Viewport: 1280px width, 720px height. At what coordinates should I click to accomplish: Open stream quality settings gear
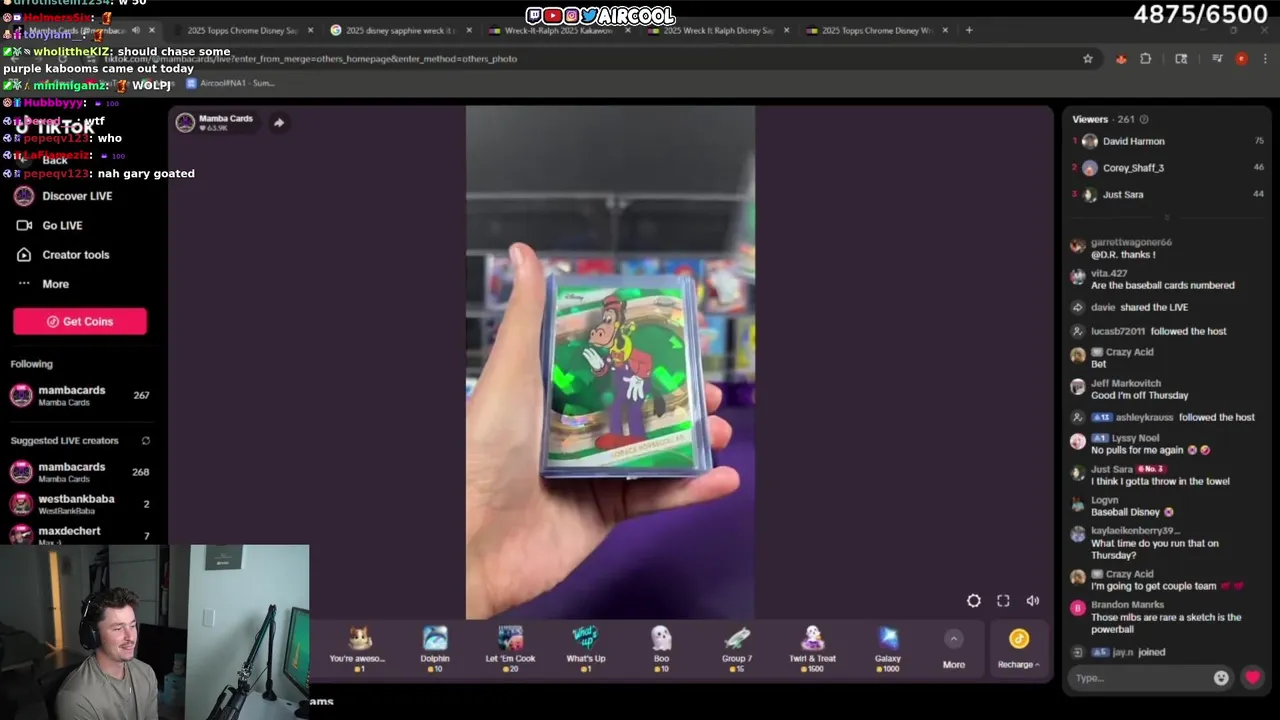974,600
